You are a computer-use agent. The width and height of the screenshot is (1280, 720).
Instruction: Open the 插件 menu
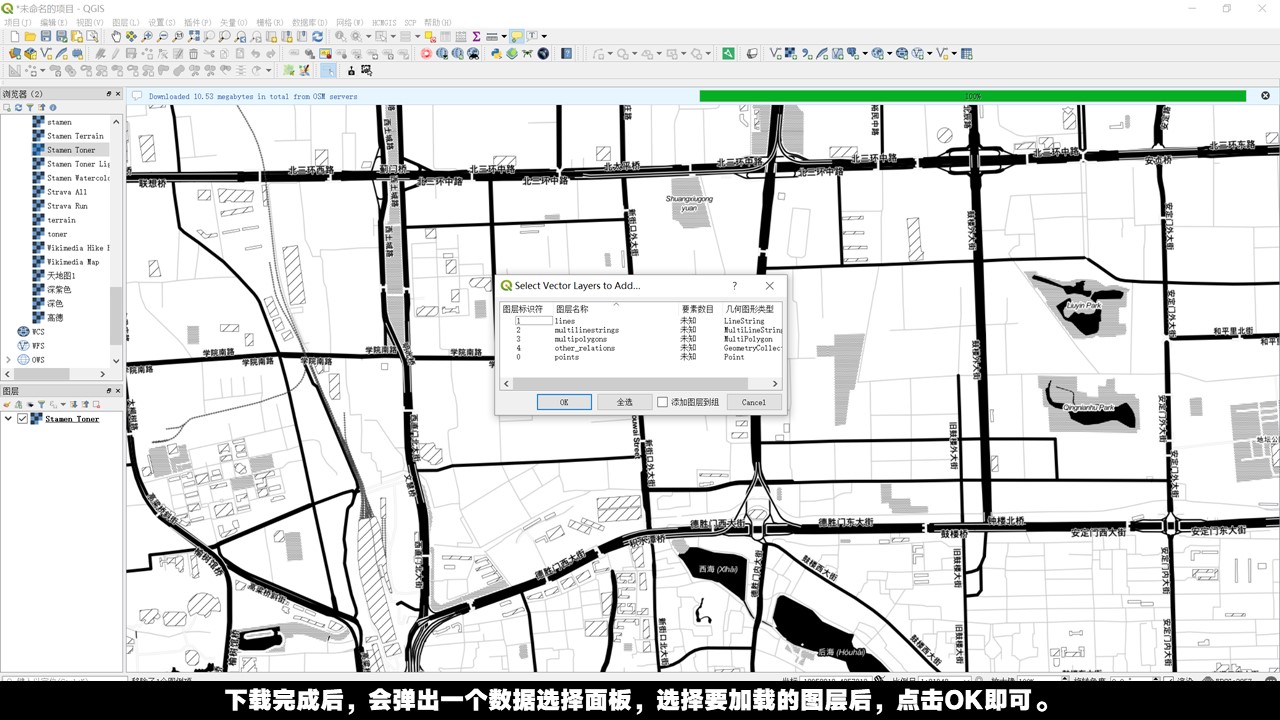point(198,22)
